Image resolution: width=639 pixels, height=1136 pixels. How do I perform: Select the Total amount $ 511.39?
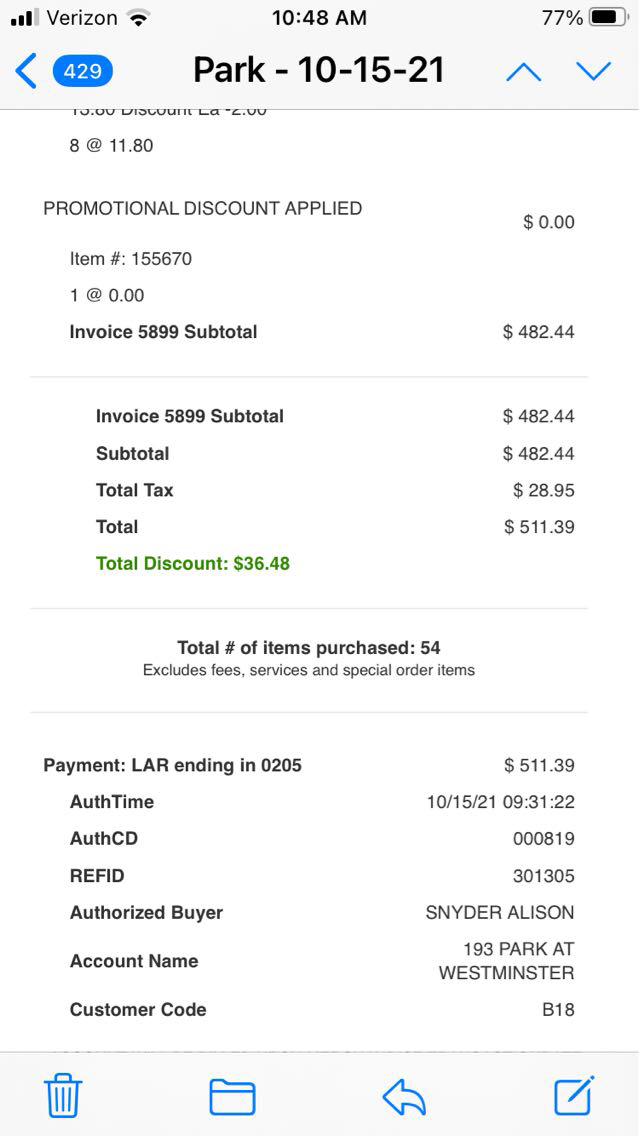[539, 527]
